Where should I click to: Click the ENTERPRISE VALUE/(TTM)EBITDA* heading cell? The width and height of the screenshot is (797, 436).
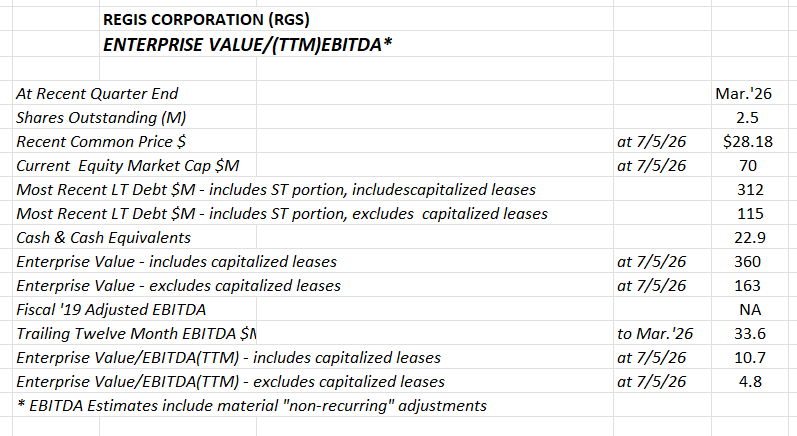248,45
